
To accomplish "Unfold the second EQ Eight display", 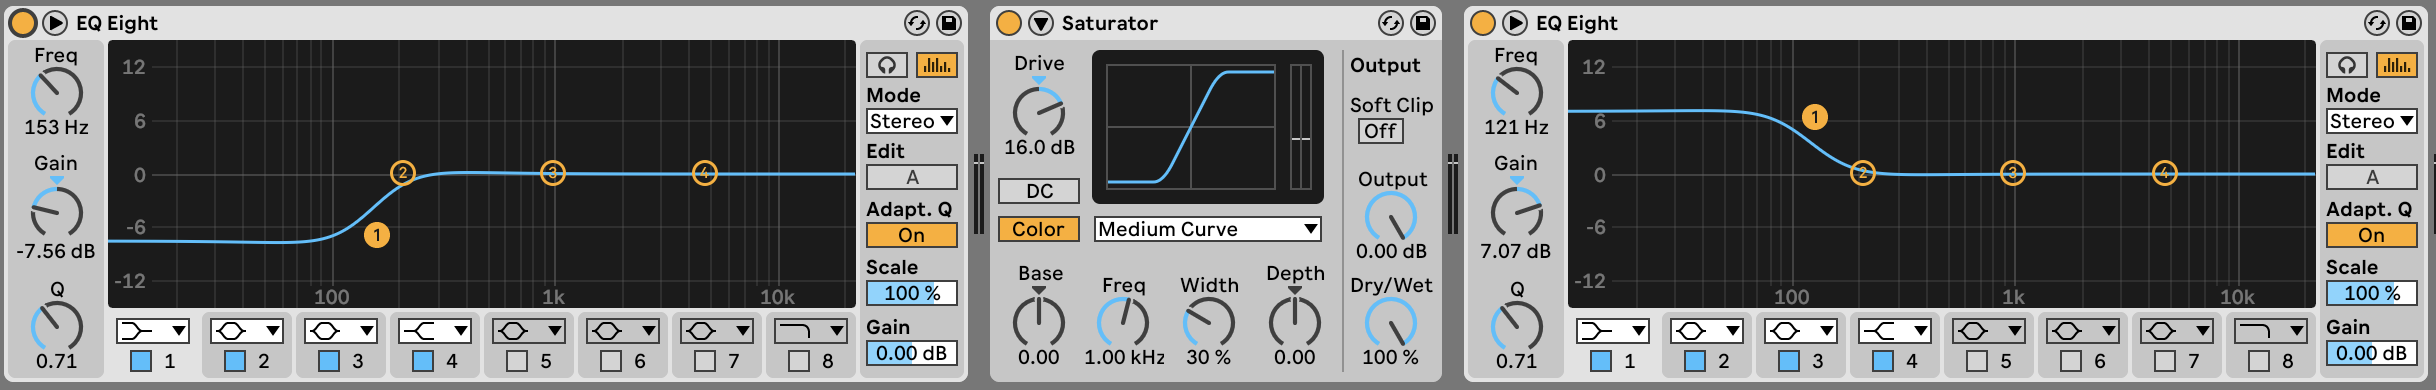I will pyautogui.click(x=1515, y=22).
